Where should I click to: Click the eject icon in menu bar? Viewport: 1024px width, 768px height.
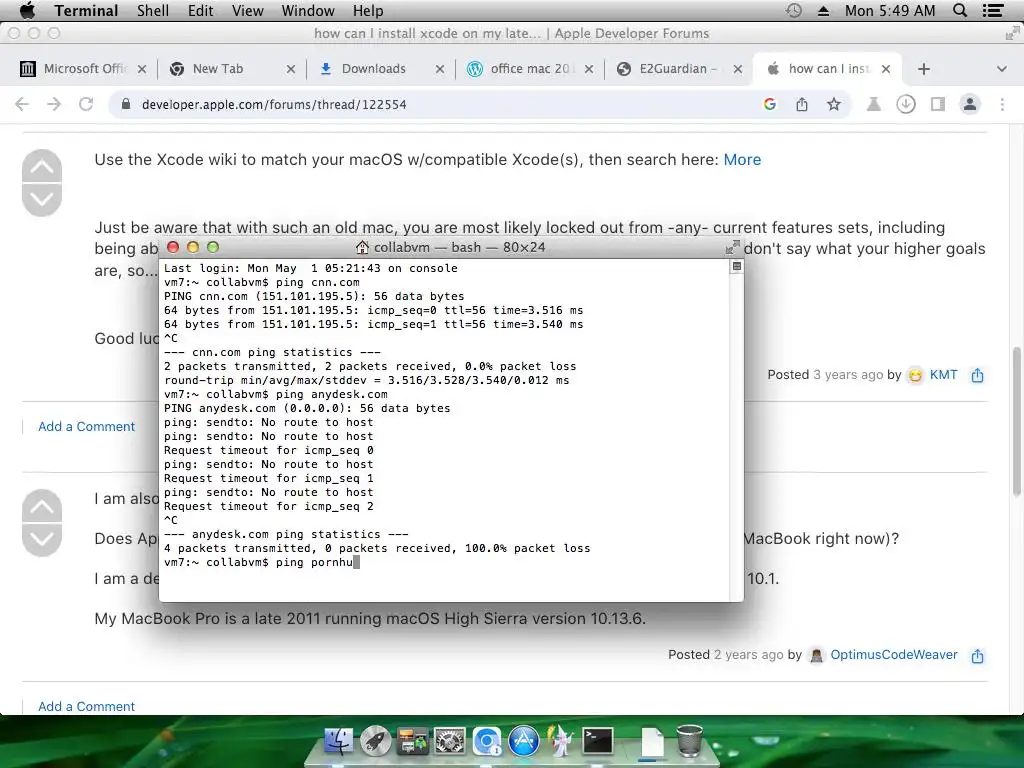[x=823, y=10]
